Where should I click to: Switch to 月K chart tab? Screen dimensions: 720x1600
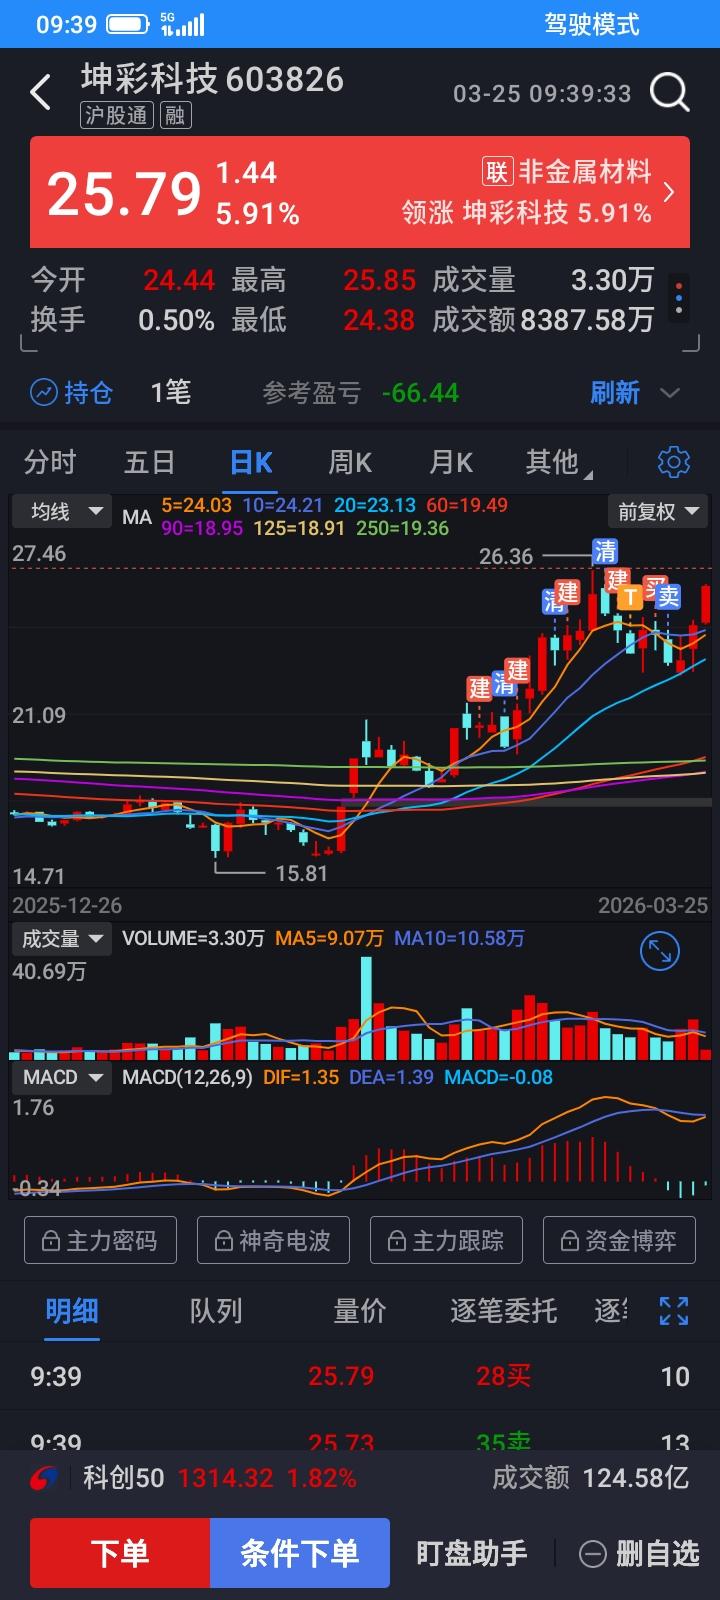(x=451, y=462)
